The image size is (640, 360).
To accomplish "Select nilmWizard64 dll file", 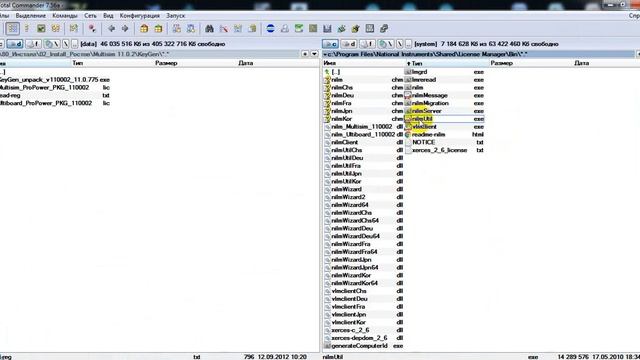I will click(363, 205).
